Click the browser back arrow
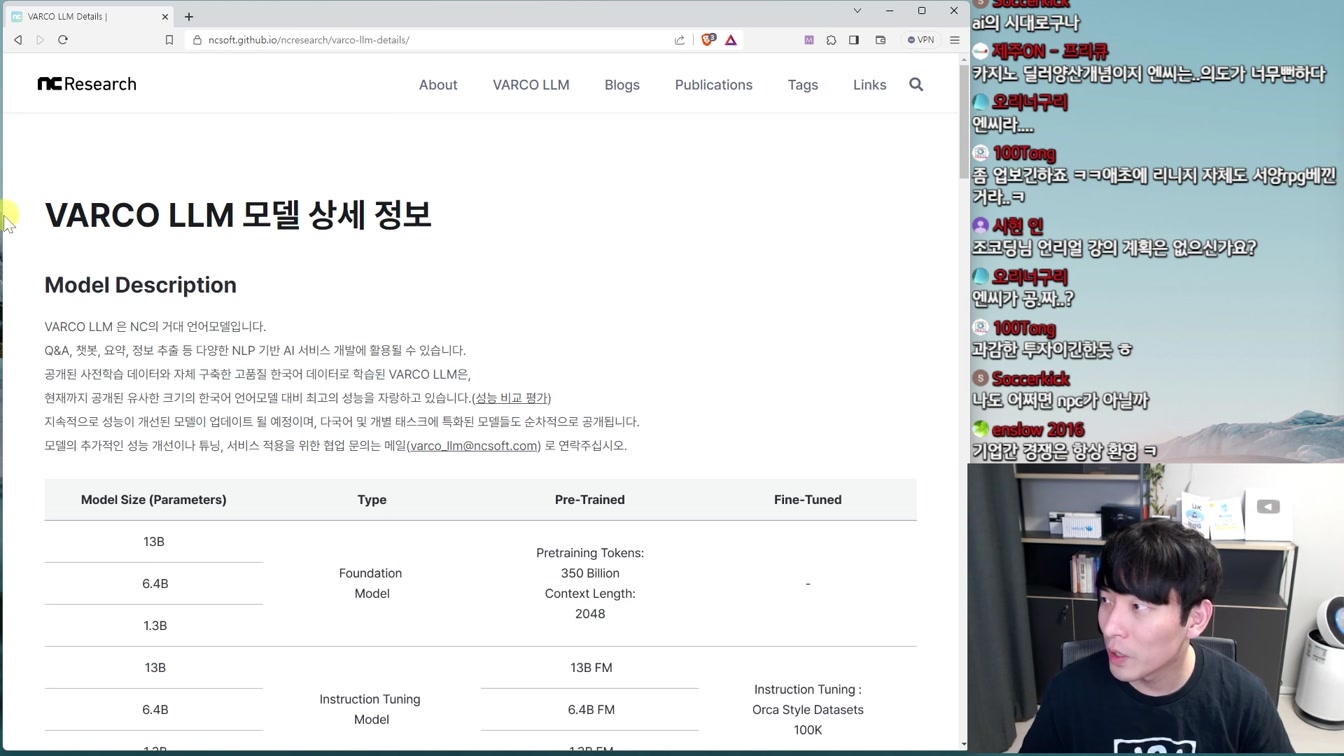This screenshot has width=1344, height=756. pyautogui.click(x=18, y=40)
